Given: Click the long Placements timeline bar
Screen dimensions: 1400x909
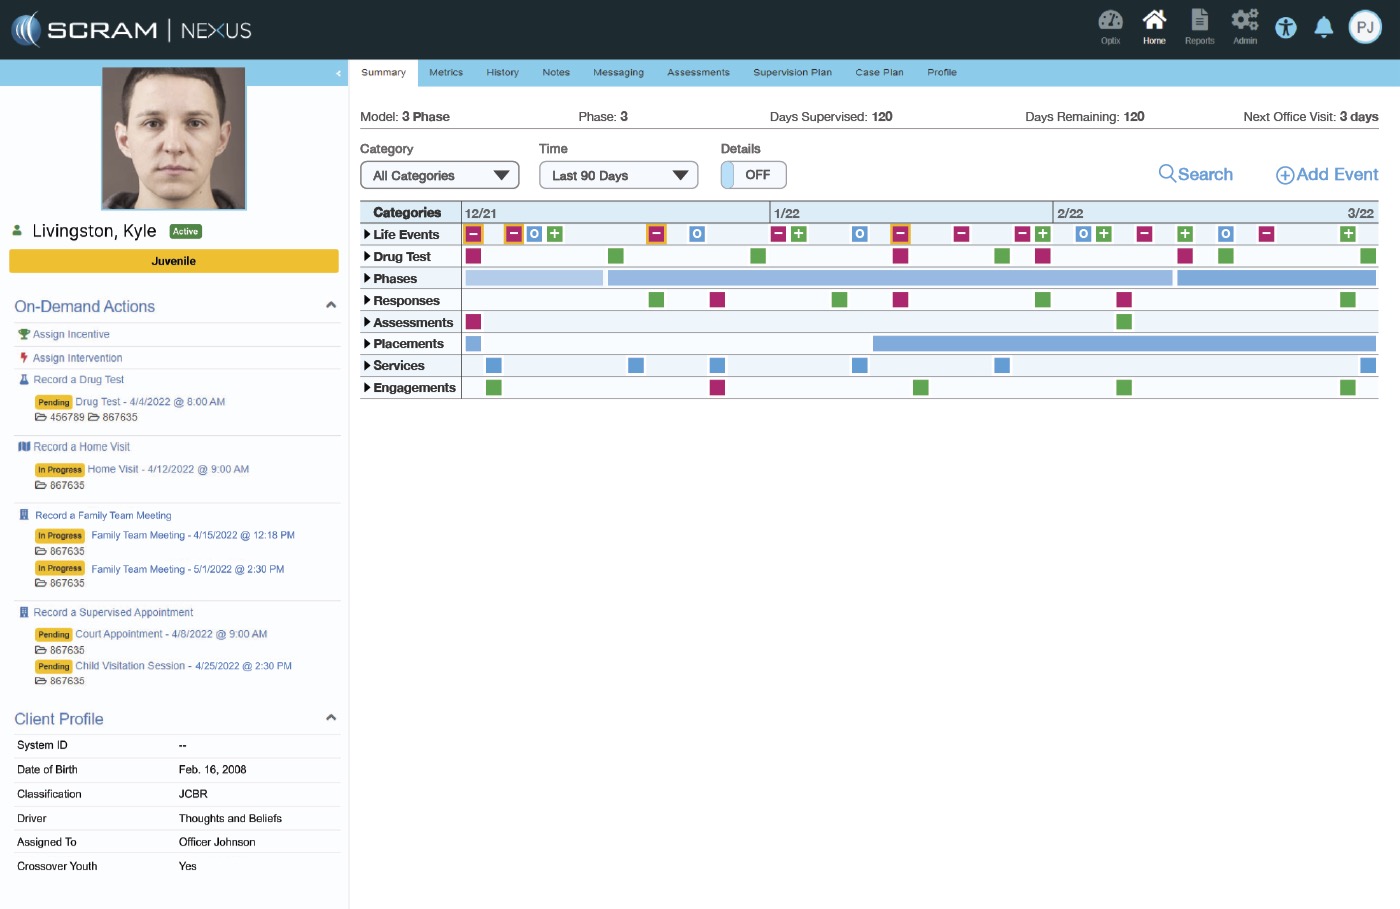Looking at the screenshot, I should (x=1123, y=344).
